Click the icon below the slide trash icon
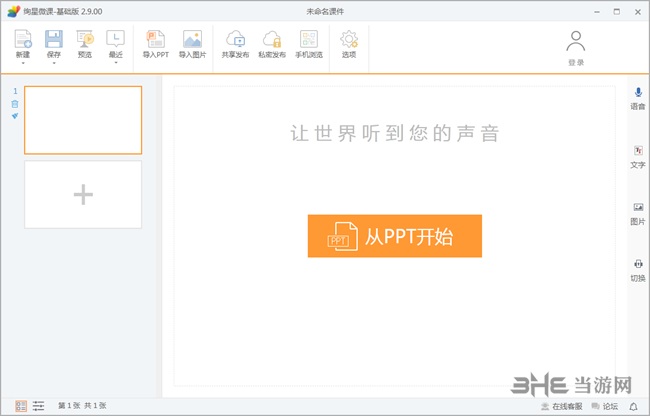650x416 pixels. (x=15, y=116)
